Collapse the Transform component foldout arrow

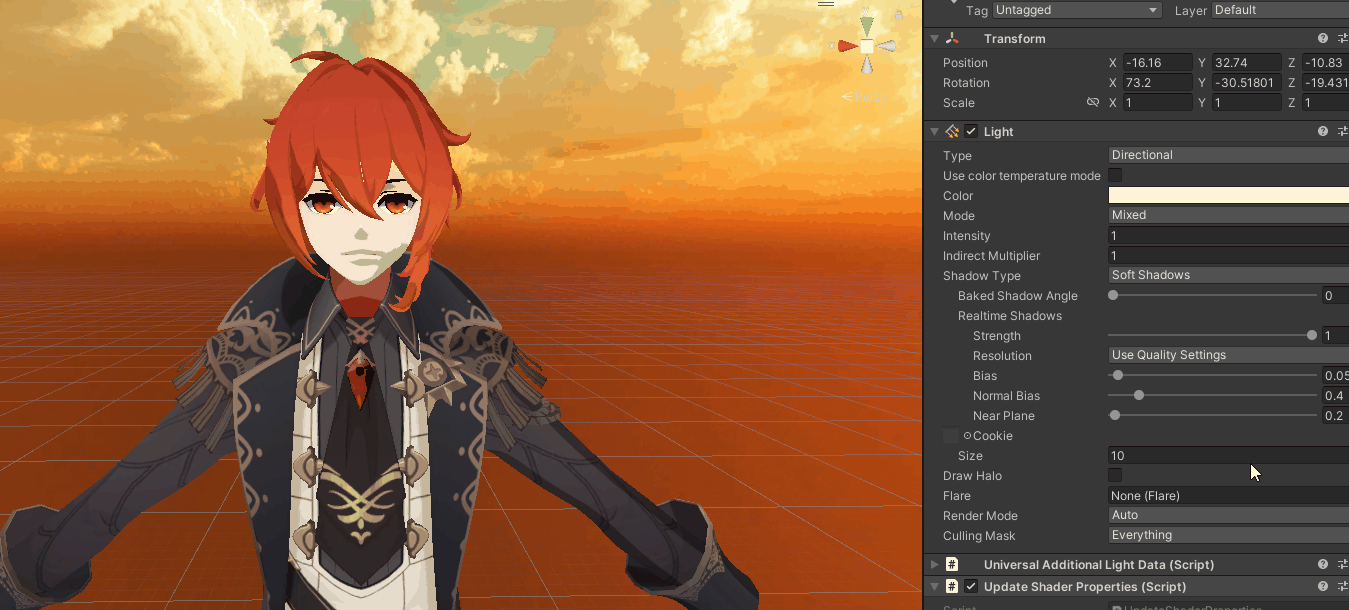934,38
